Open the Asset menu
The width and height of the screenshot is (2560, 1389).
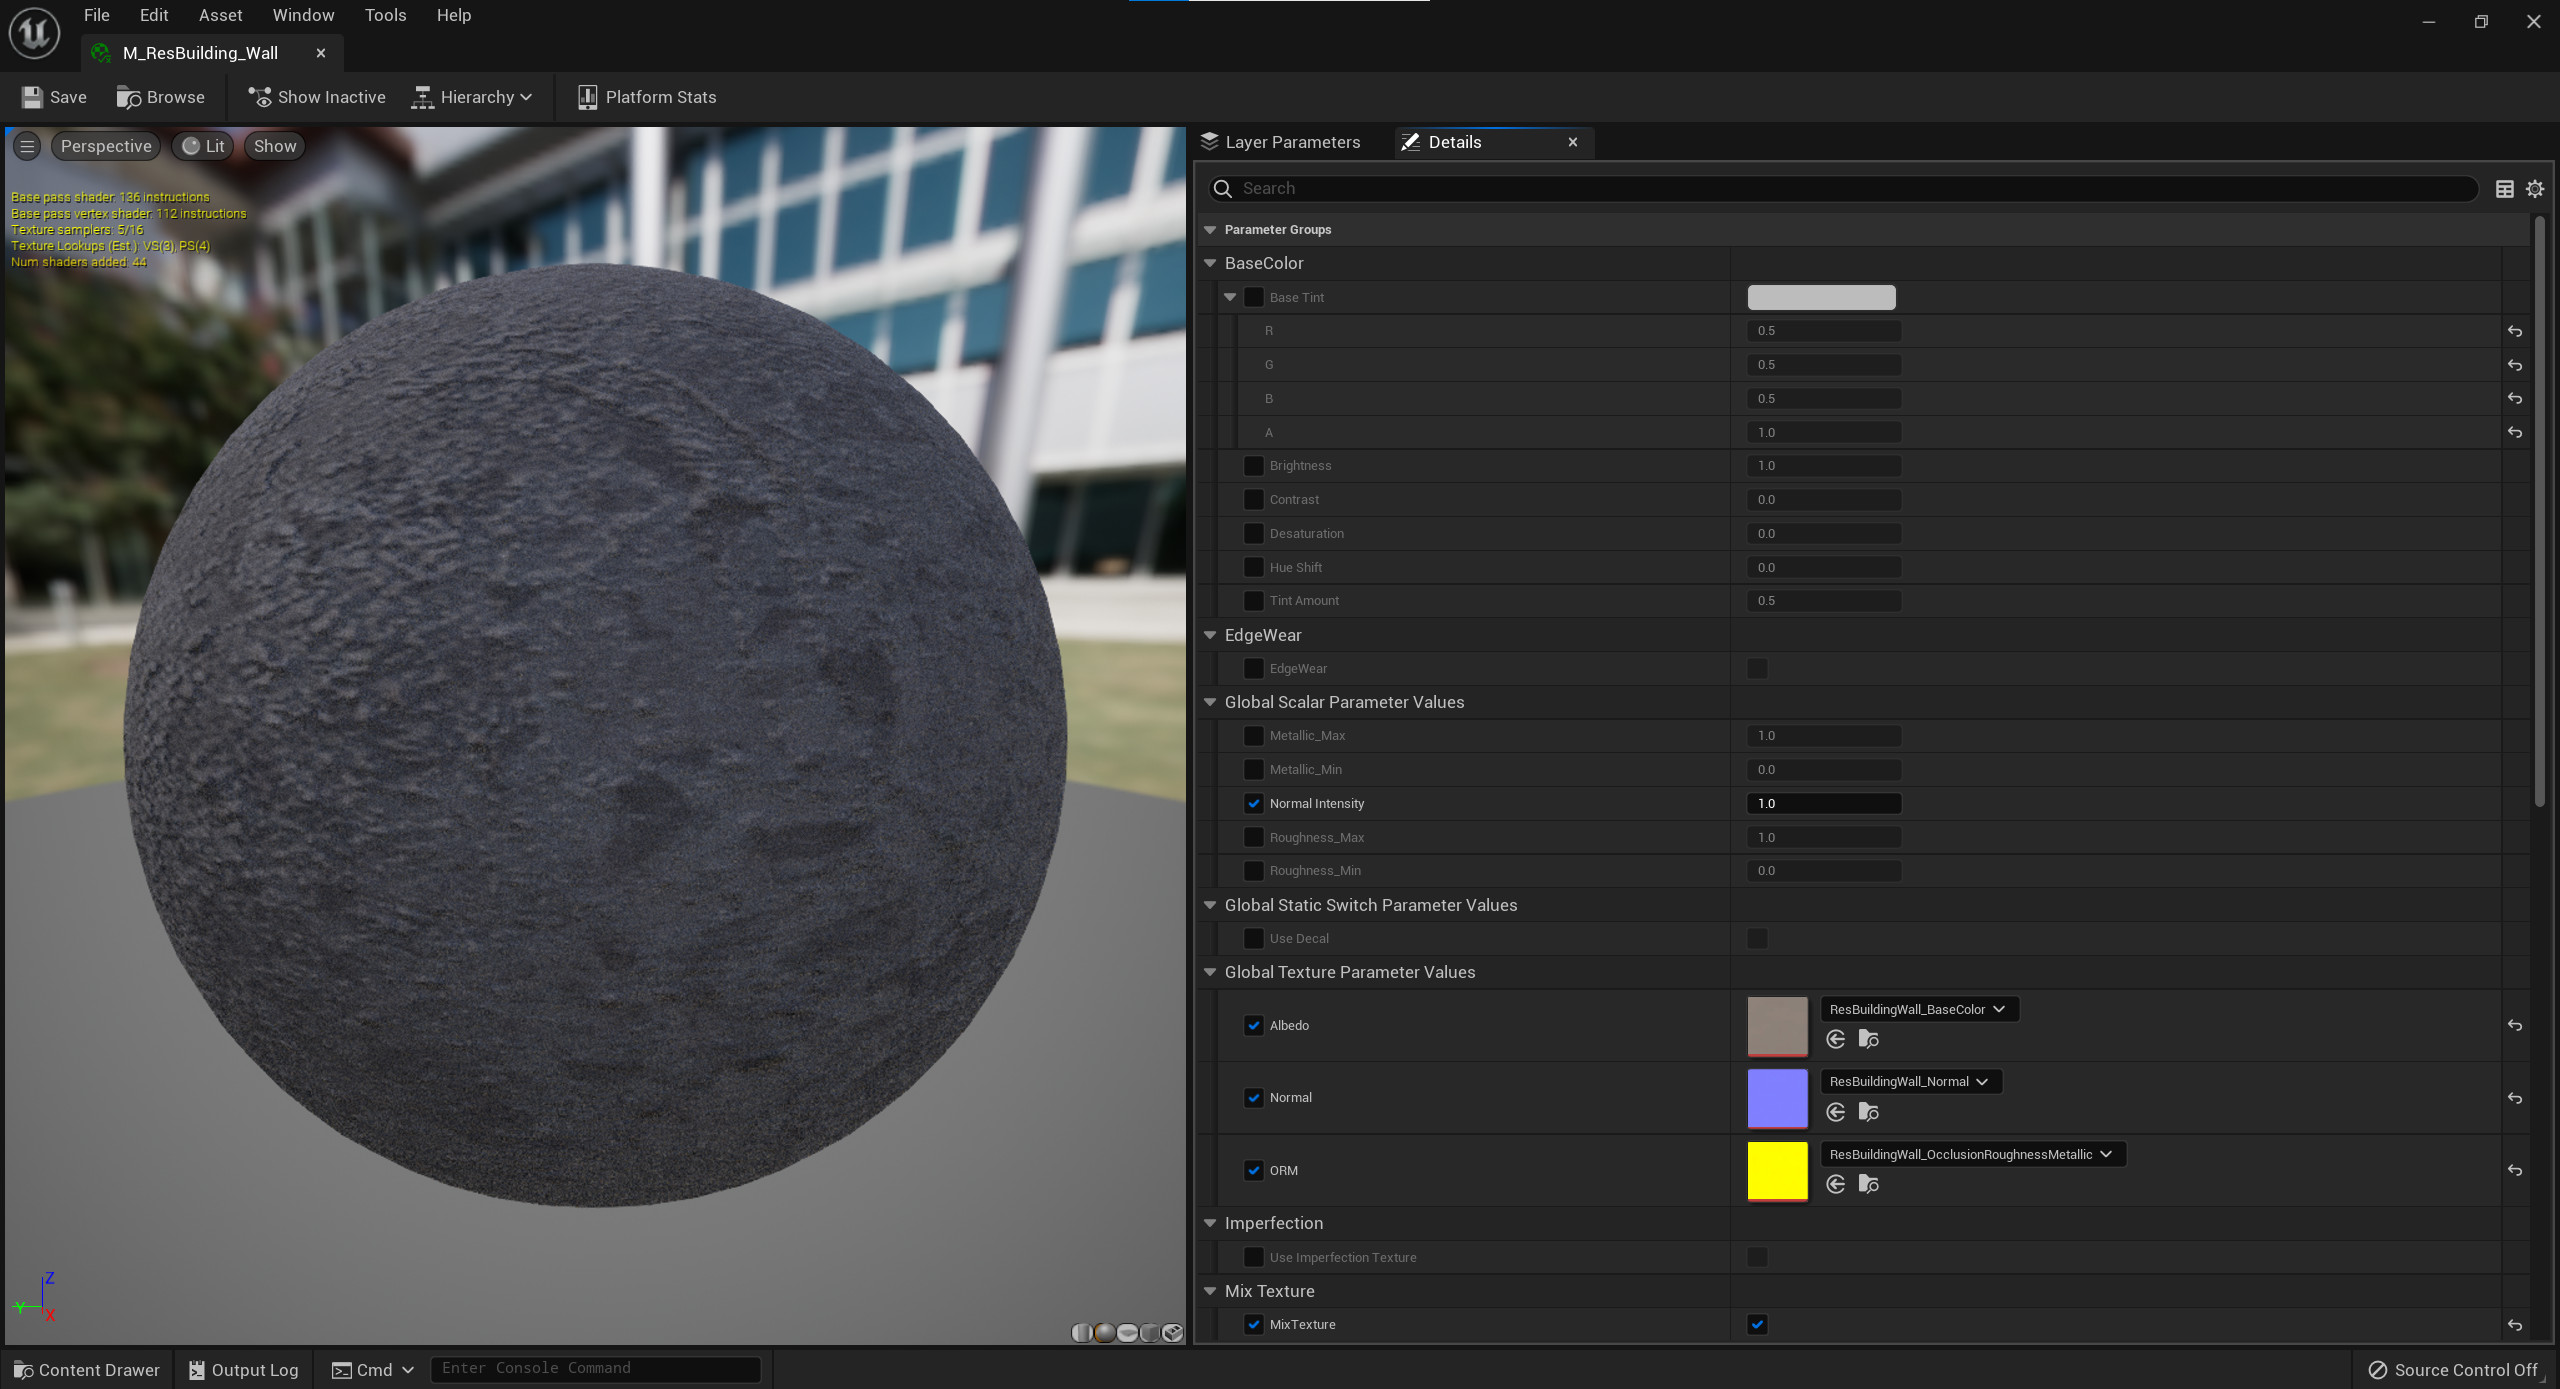tap(220, 15)
